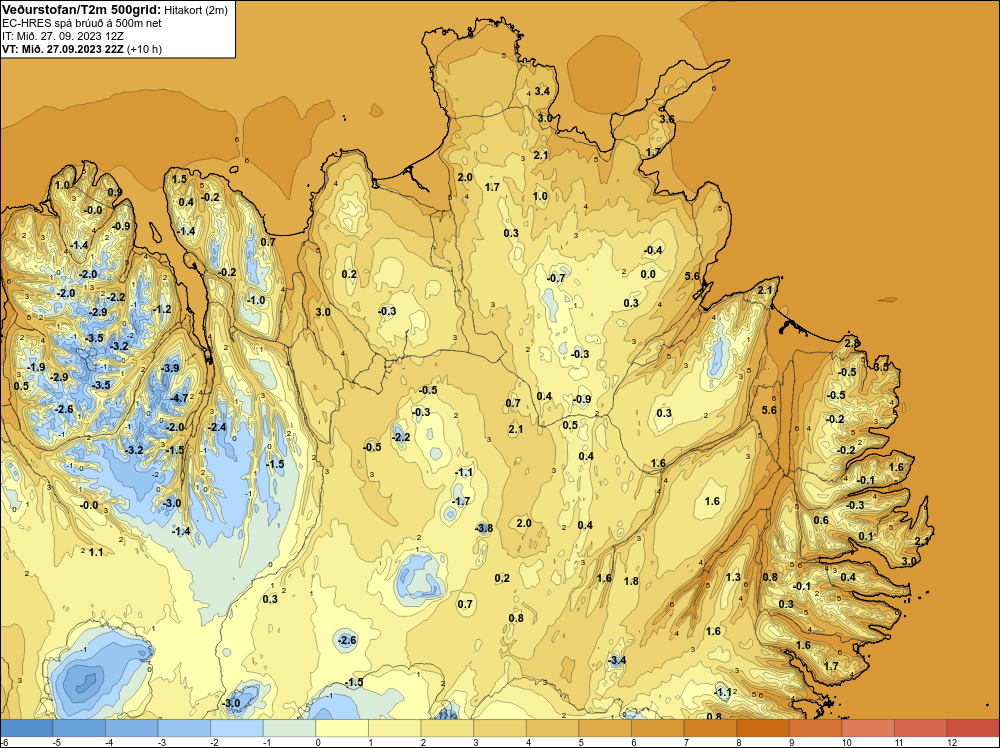Click the '3.4' temperature label in north
The width and height of the screenshot is (1000, 748).
coord(542,91)
